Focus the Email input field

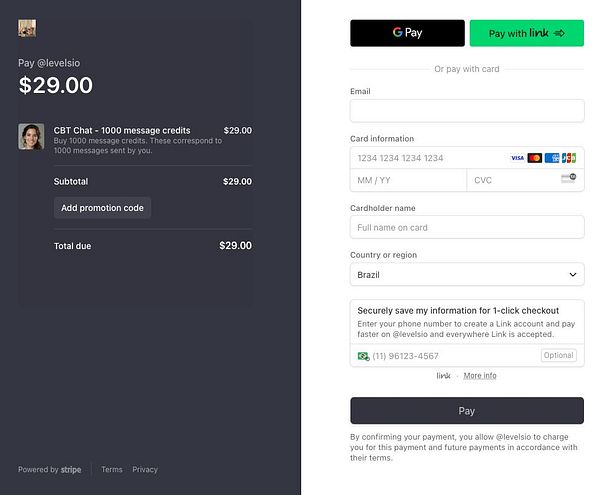467,110
